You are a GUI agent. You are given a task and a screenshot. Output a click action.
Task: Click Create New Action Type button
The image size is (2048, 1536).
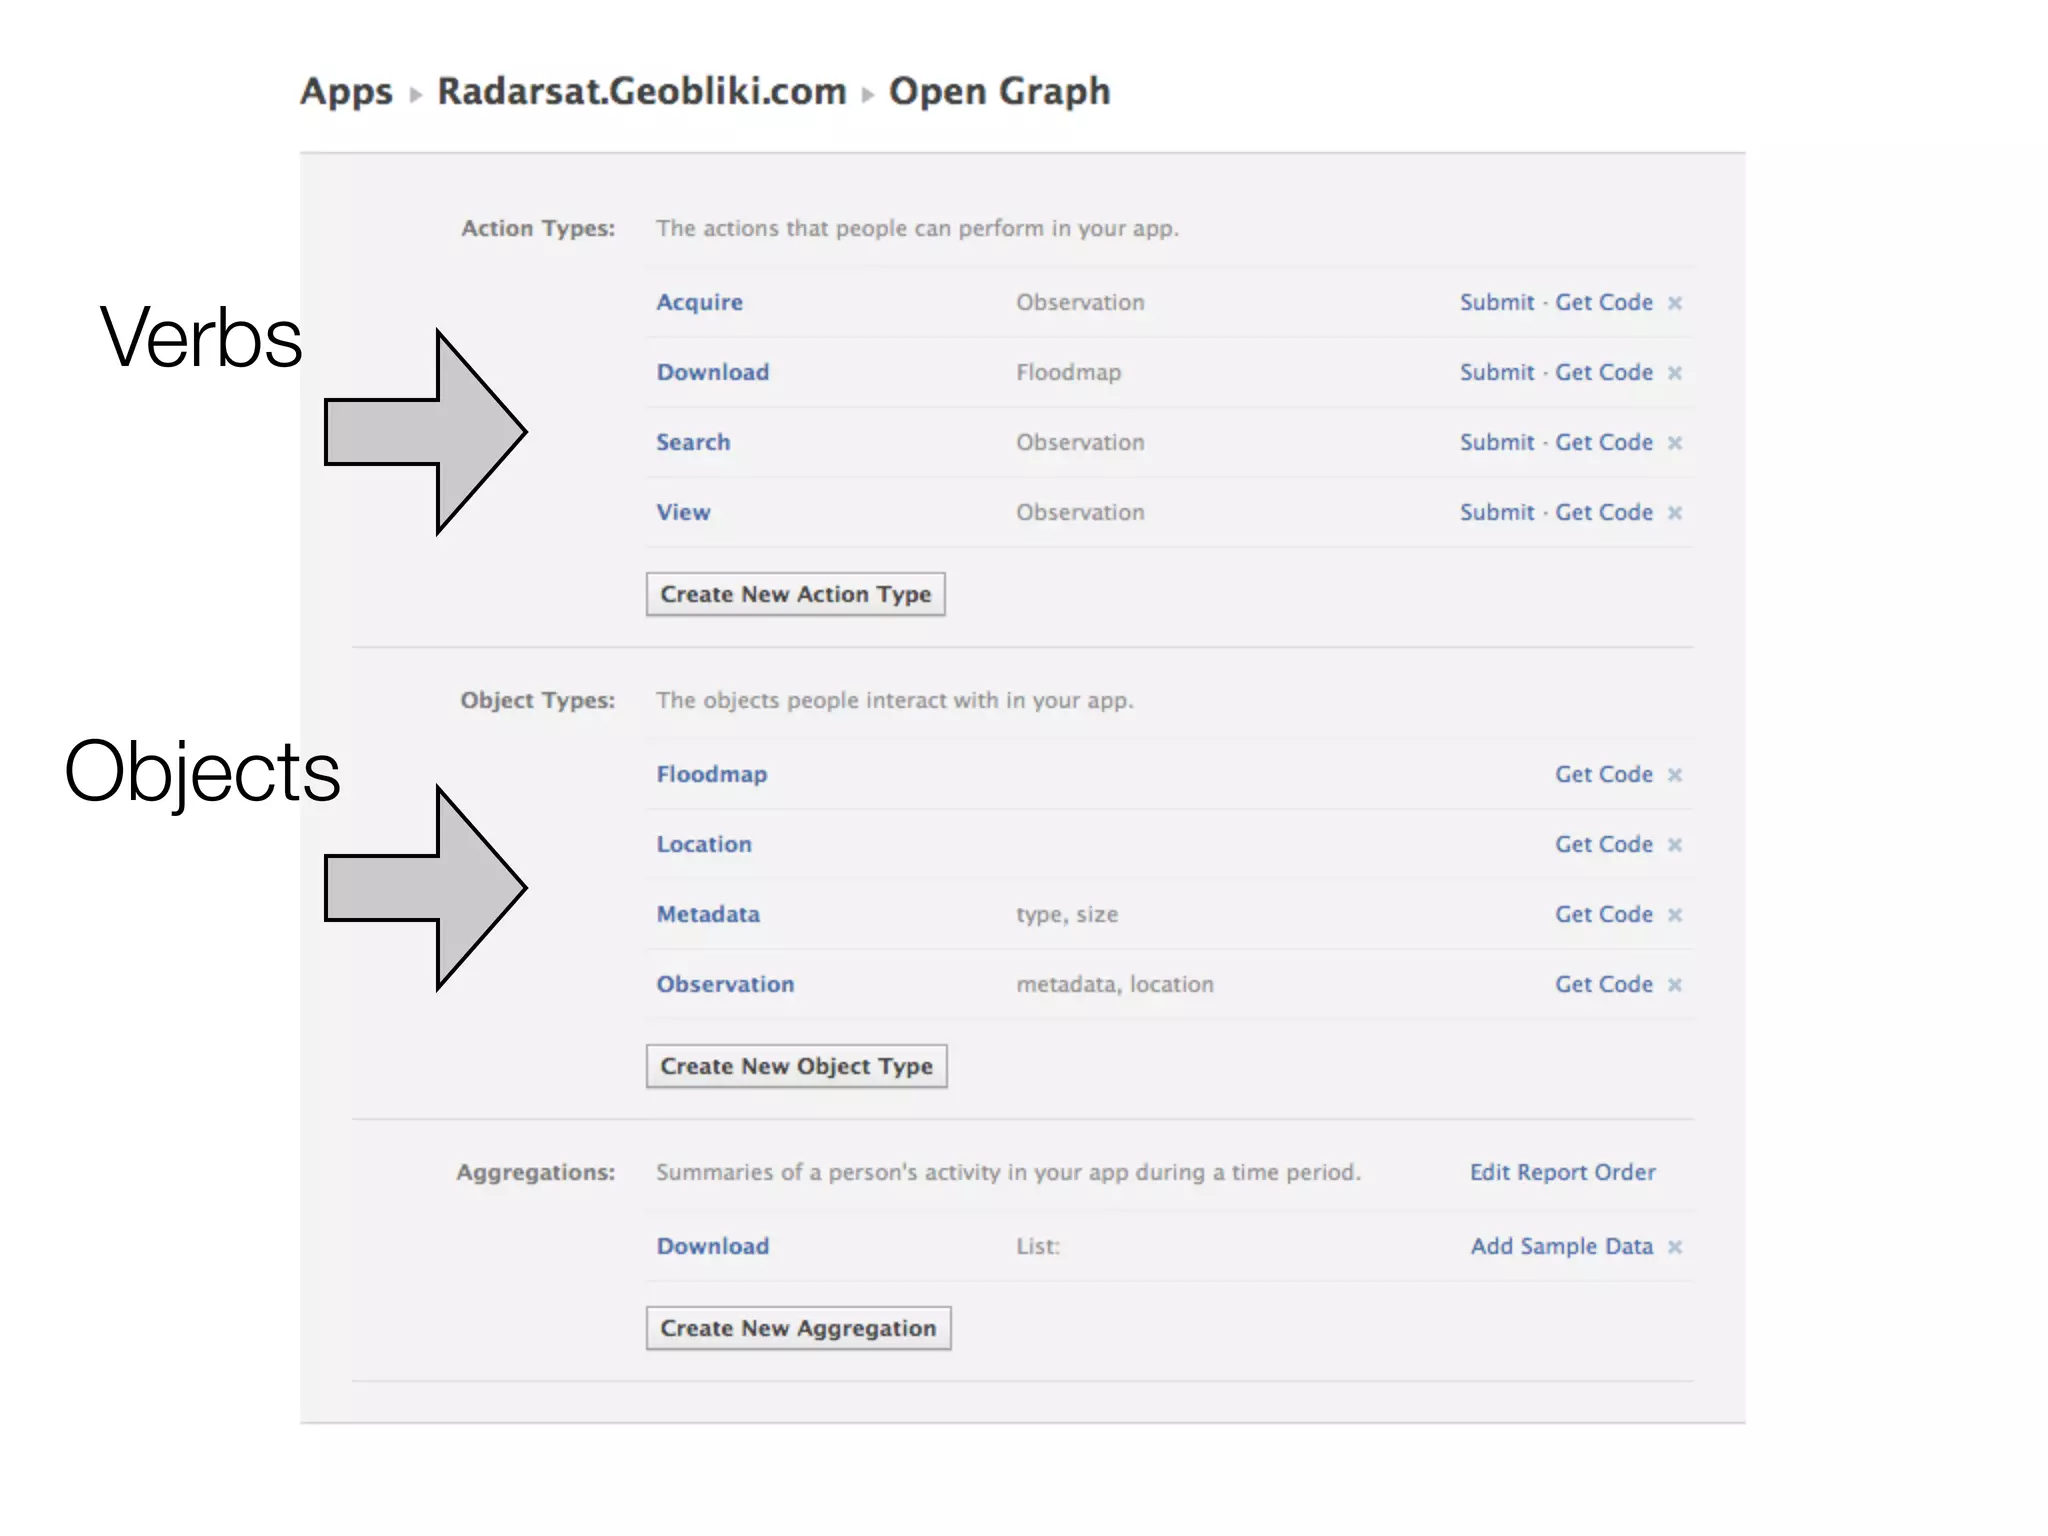[x=795, y=594]
